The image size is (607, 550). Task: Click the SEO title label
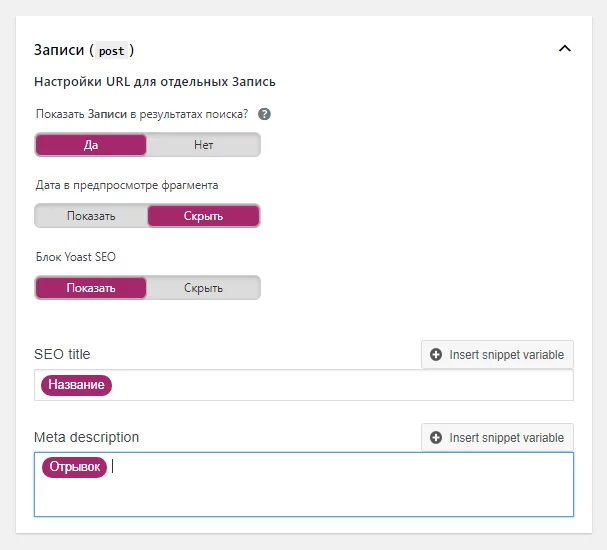pos(62,354)
